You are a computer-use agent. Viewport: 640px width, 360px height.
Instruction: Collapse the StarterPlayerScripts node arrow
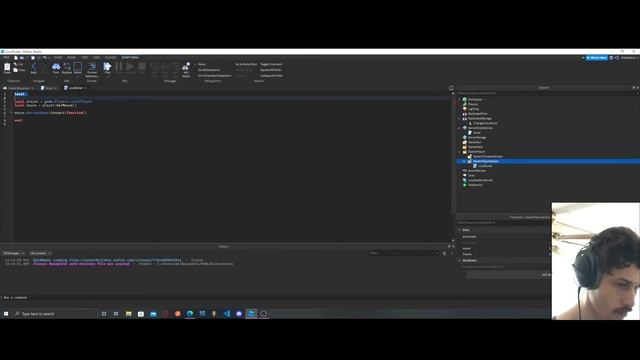pyautogui.click(x=464, y=162)
